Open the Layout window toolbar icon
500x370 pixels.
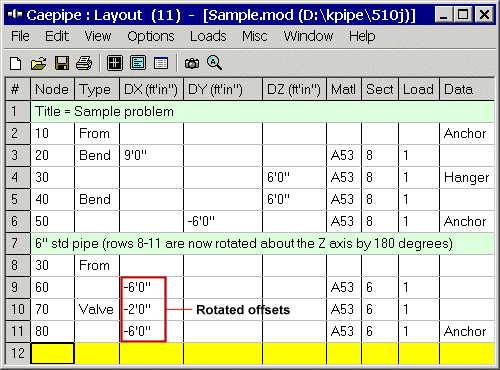[138, 63]
